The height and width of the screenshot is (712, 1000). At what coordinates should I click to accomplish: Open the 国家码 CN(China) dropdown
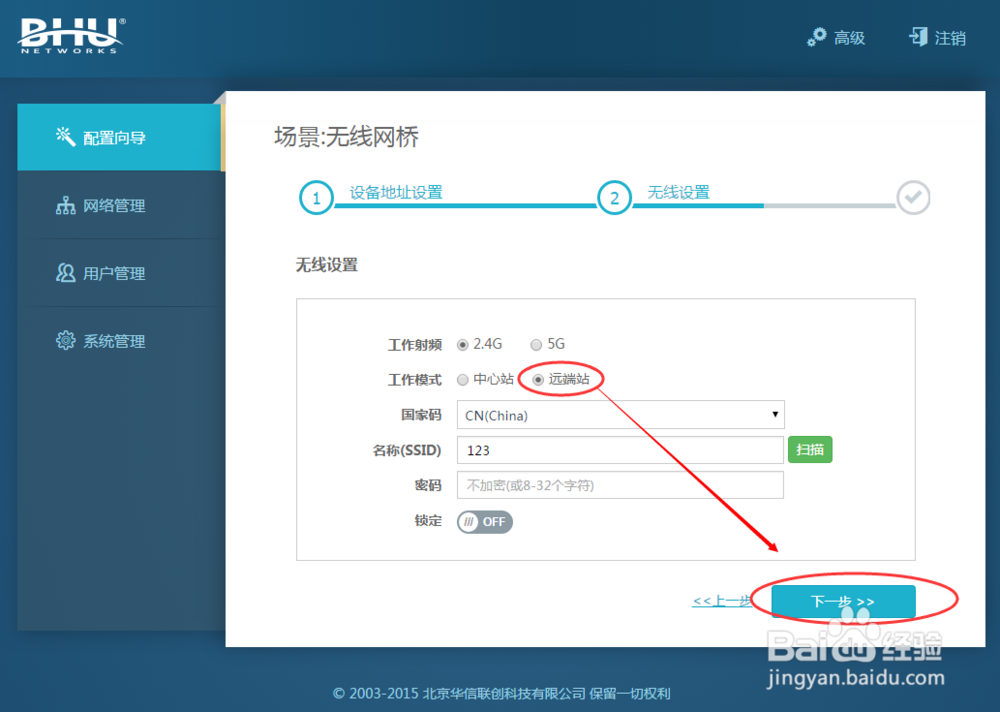621,415
